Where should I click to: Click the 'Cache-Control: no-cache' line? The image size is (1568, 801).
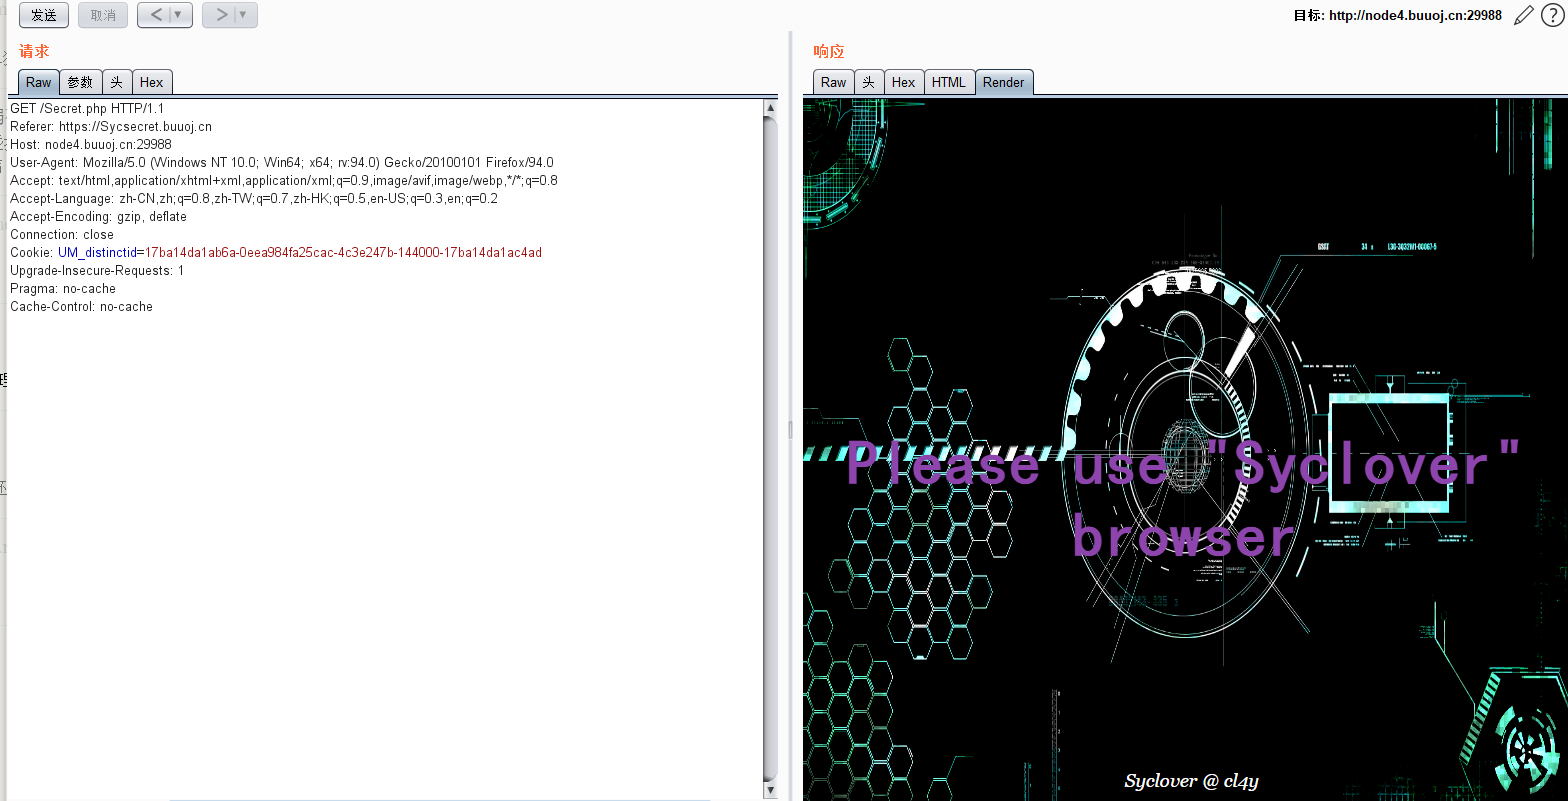(81, 306)
